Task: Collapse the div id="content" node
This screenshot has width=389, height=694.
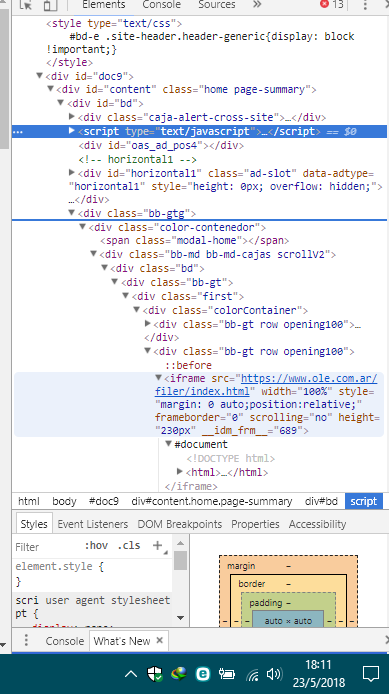Action: click(x=50, y=89)
